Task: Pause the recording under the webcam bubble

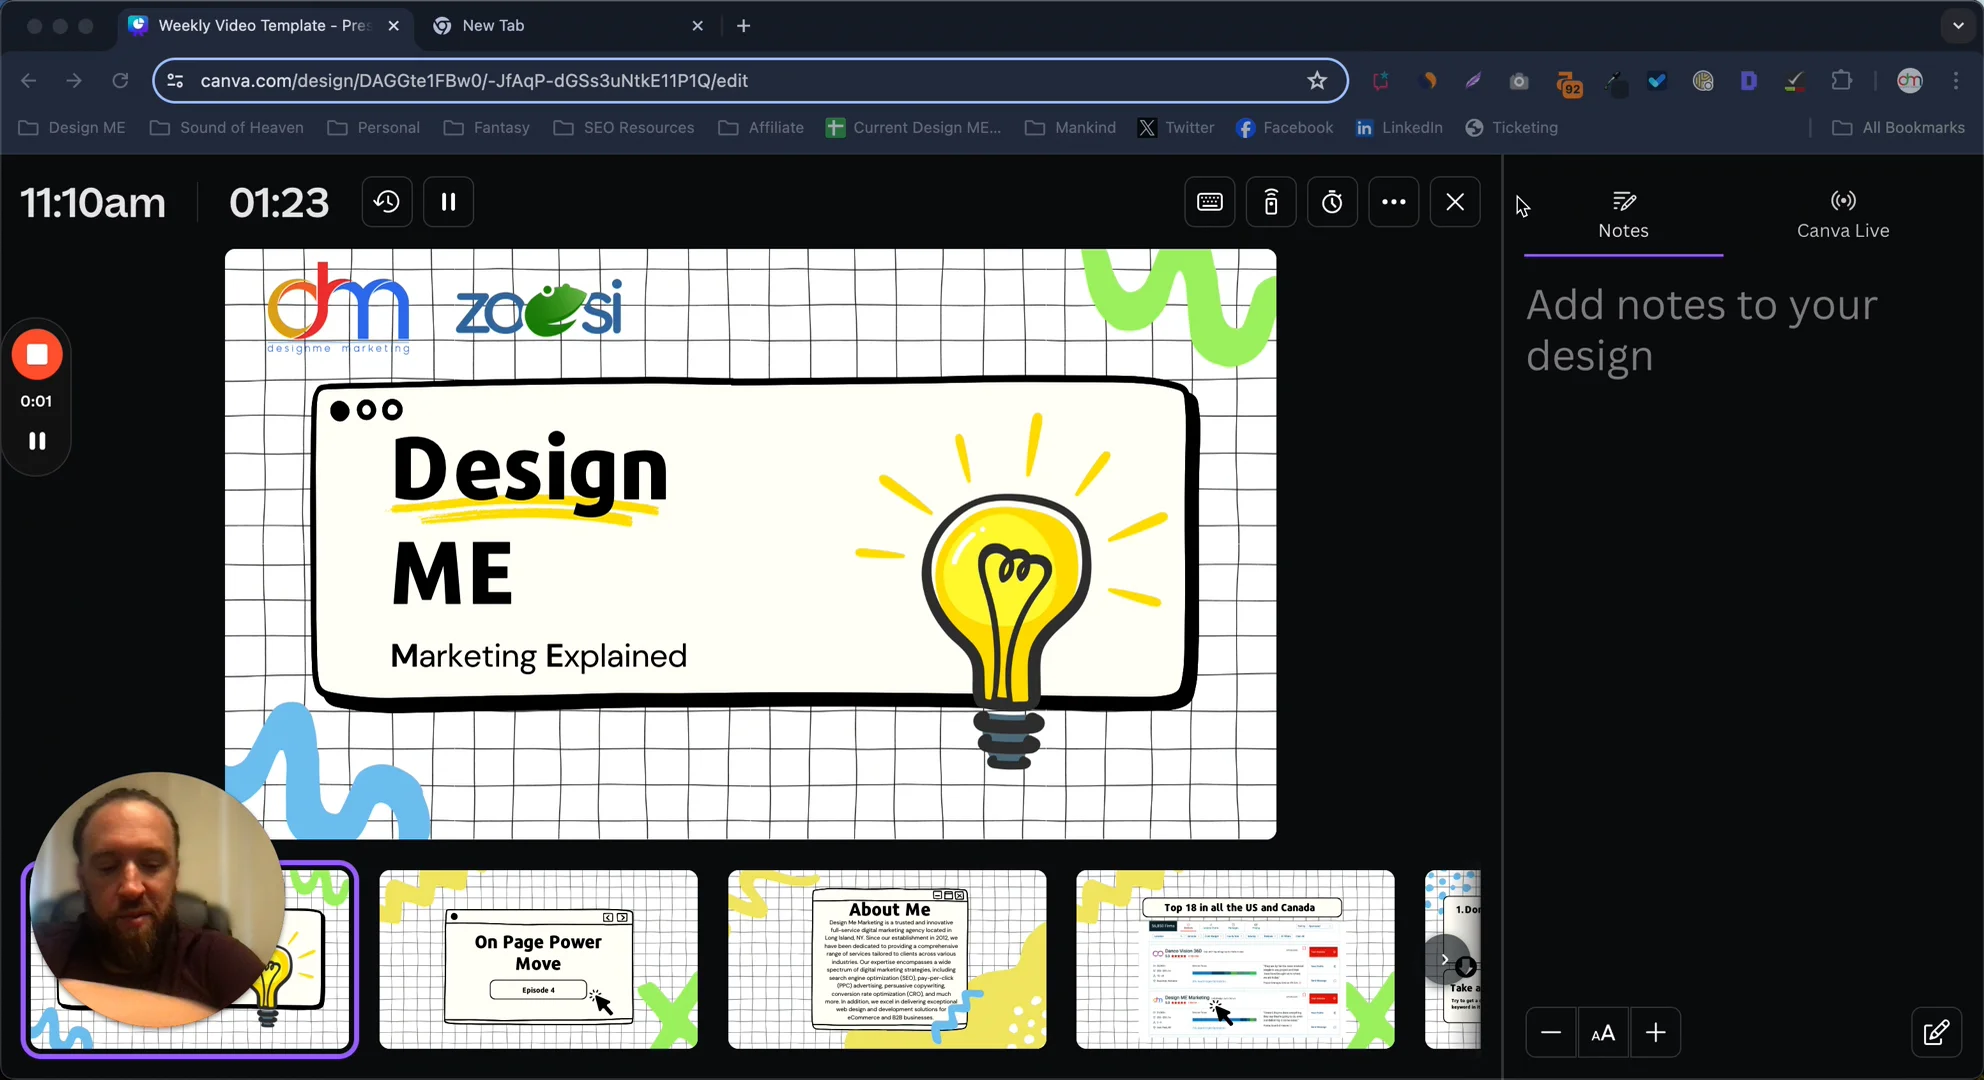Action: point(36,440)
